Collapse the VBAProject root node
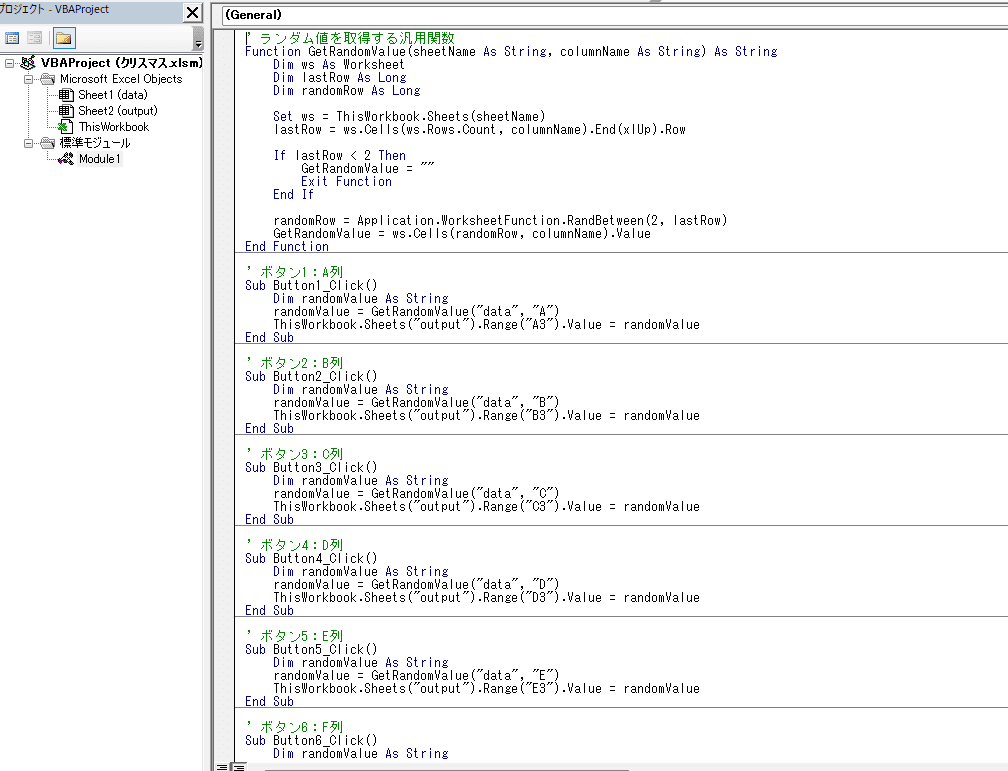 pos(9,63)
